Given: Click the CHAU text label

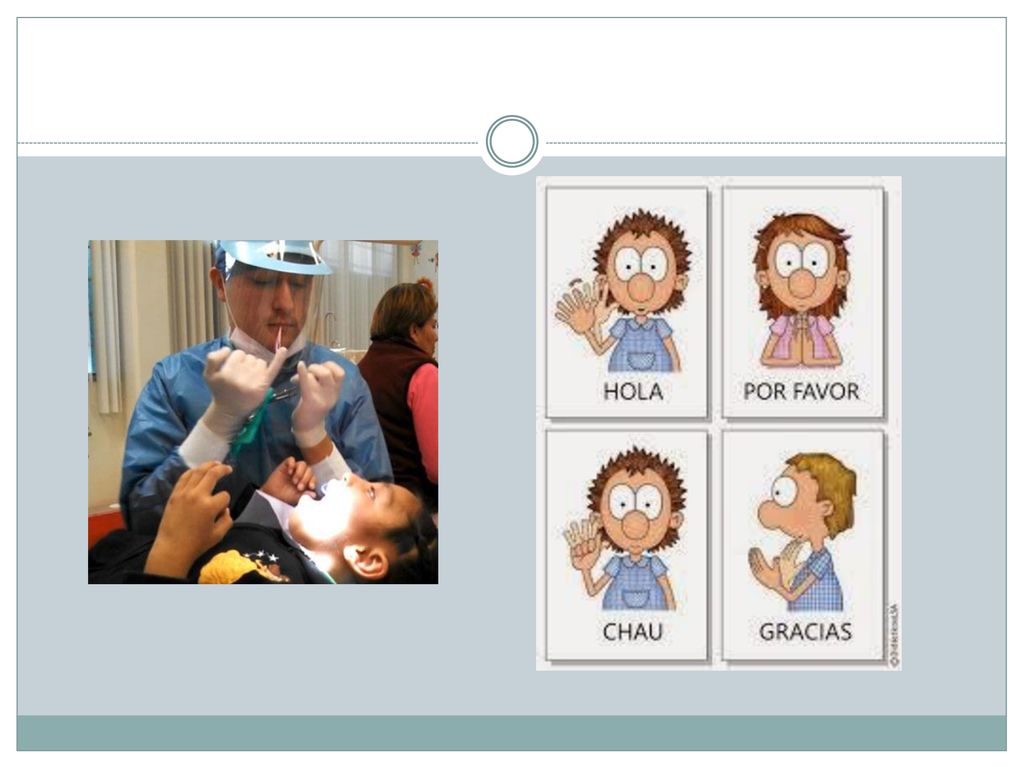Looking at the screenshot, I should pyautogui.click(x=632, y=632).
